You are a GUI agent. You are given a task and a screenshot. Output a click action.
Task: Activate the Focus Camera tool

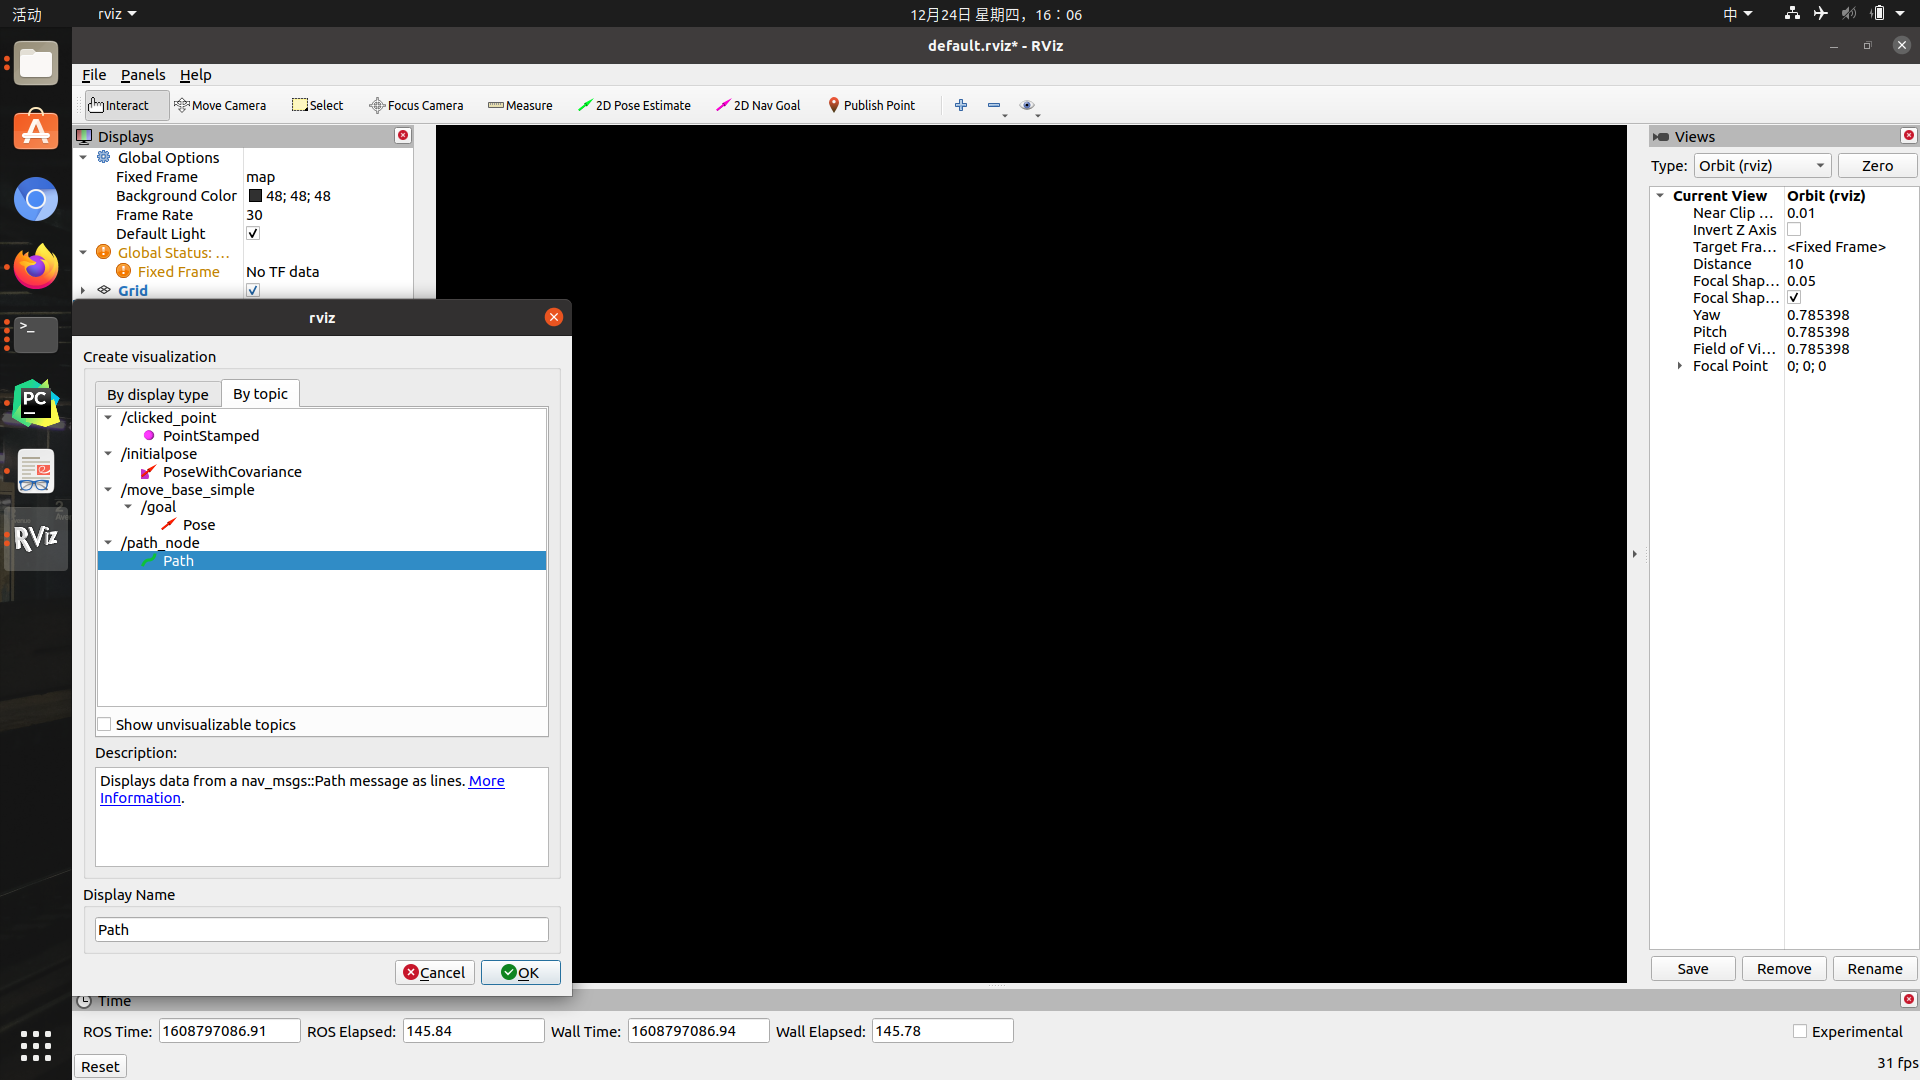click(416, 105)
